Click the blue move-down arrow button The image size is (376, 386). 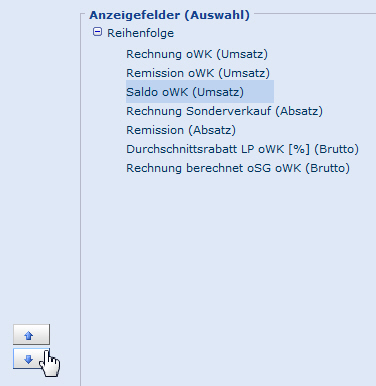(x=31, y=359)
